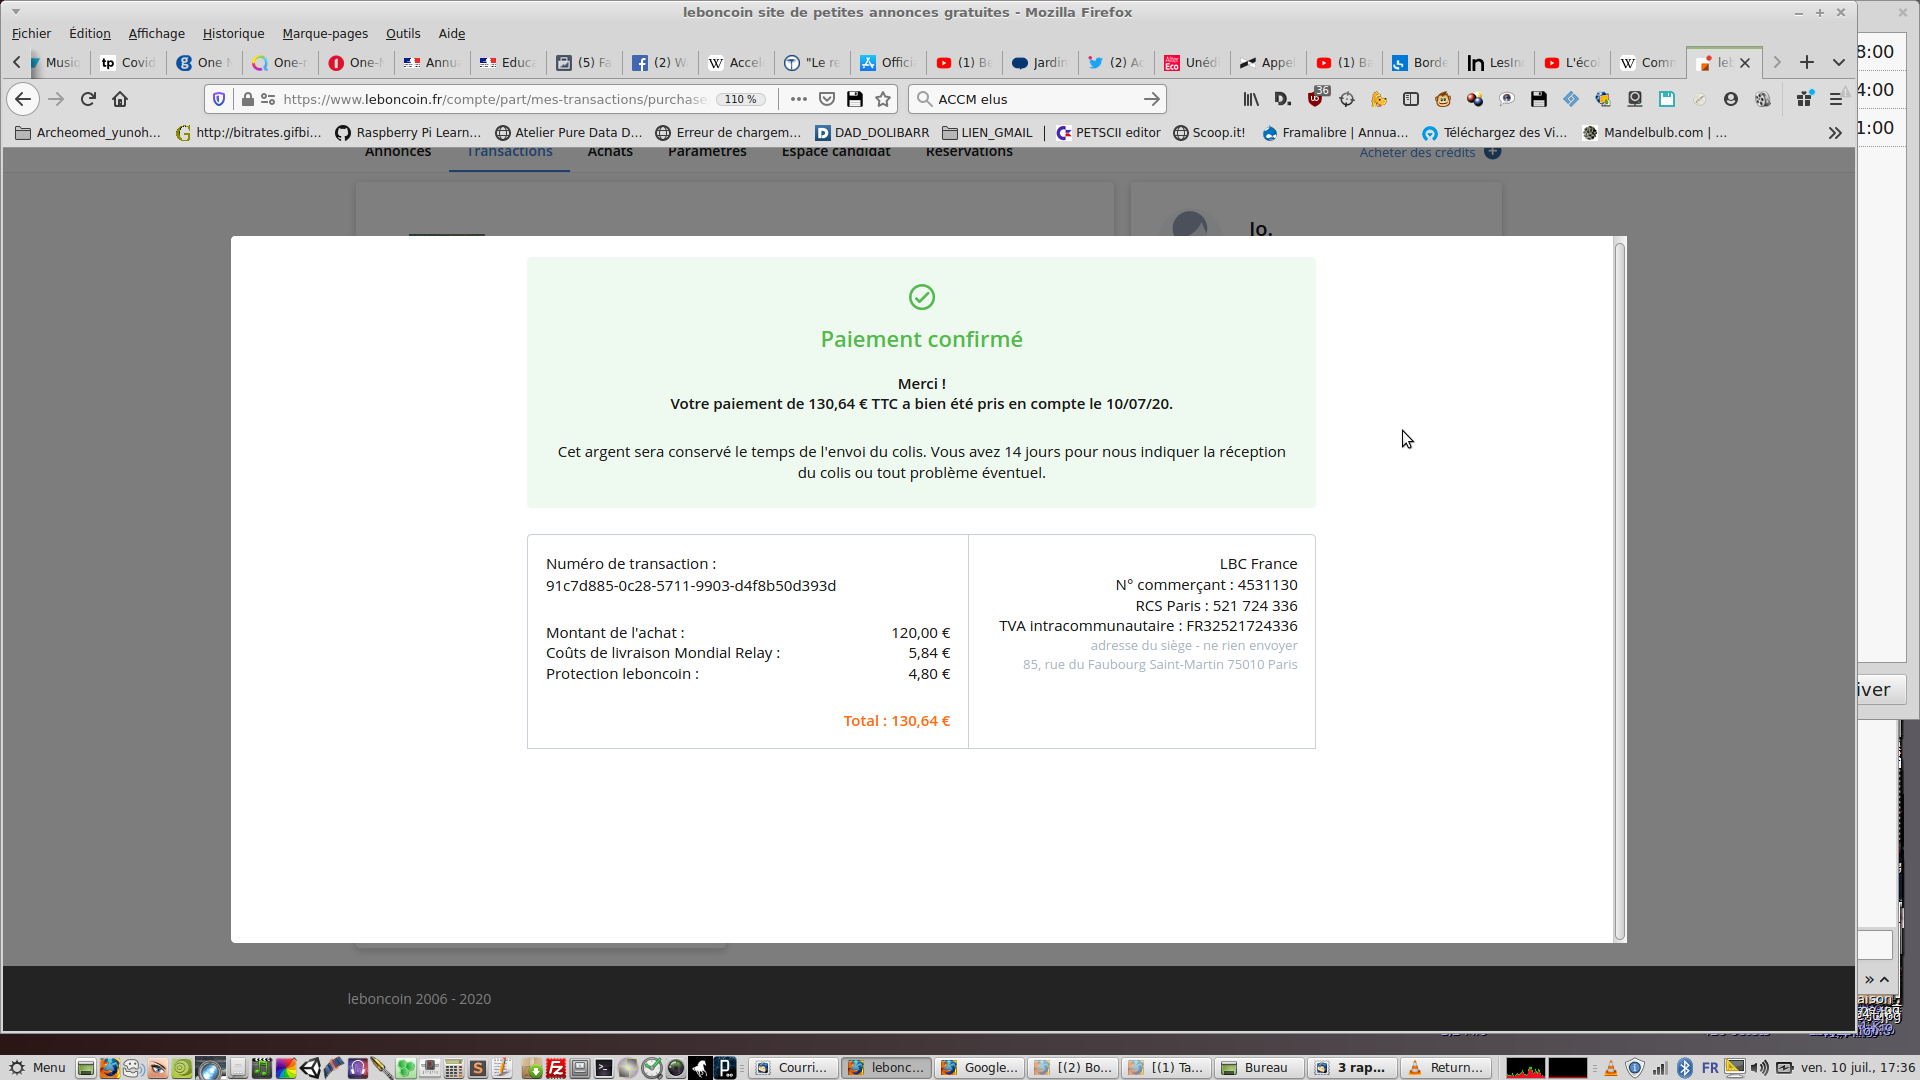Open the Historique menu
The image size is (1920, 1080).
(233, 33)
